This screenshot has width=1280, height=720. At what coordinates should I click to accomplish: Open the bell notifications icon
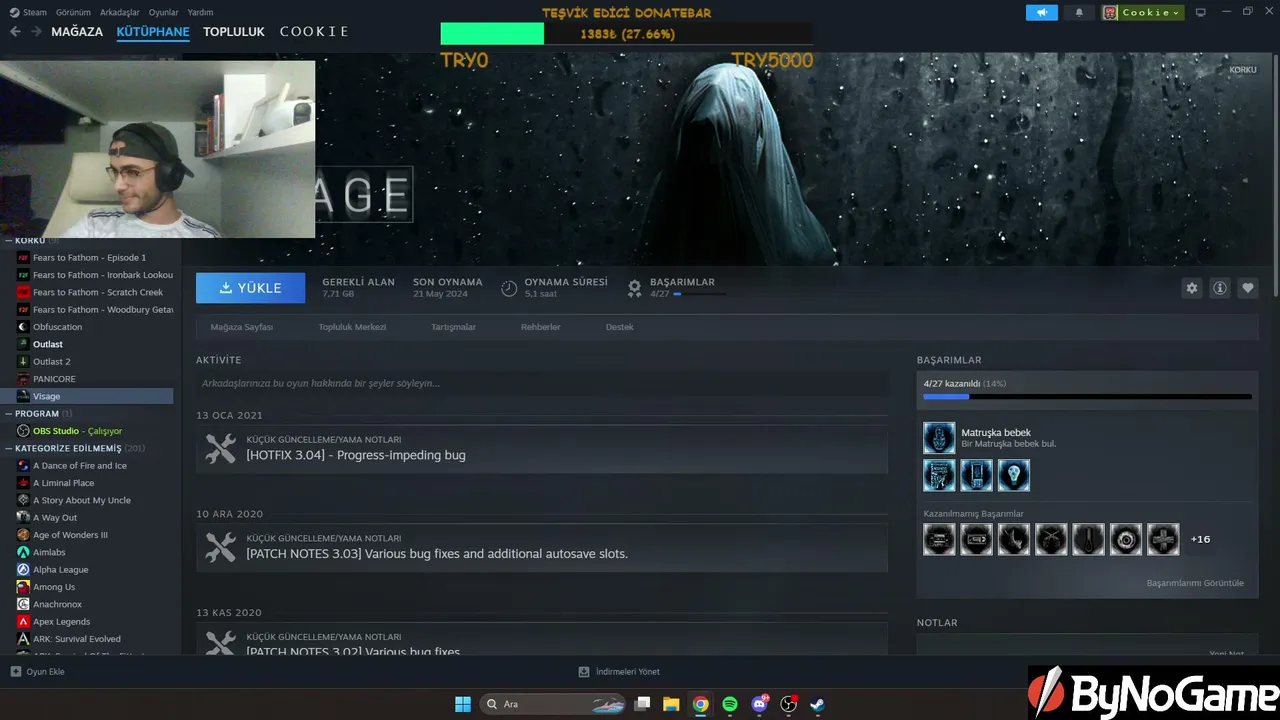1079,13
